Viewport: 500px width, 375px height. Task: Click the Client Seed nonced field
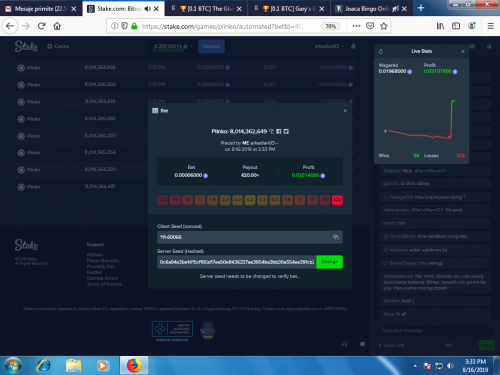pyautogui.click(x=250, y=237)
